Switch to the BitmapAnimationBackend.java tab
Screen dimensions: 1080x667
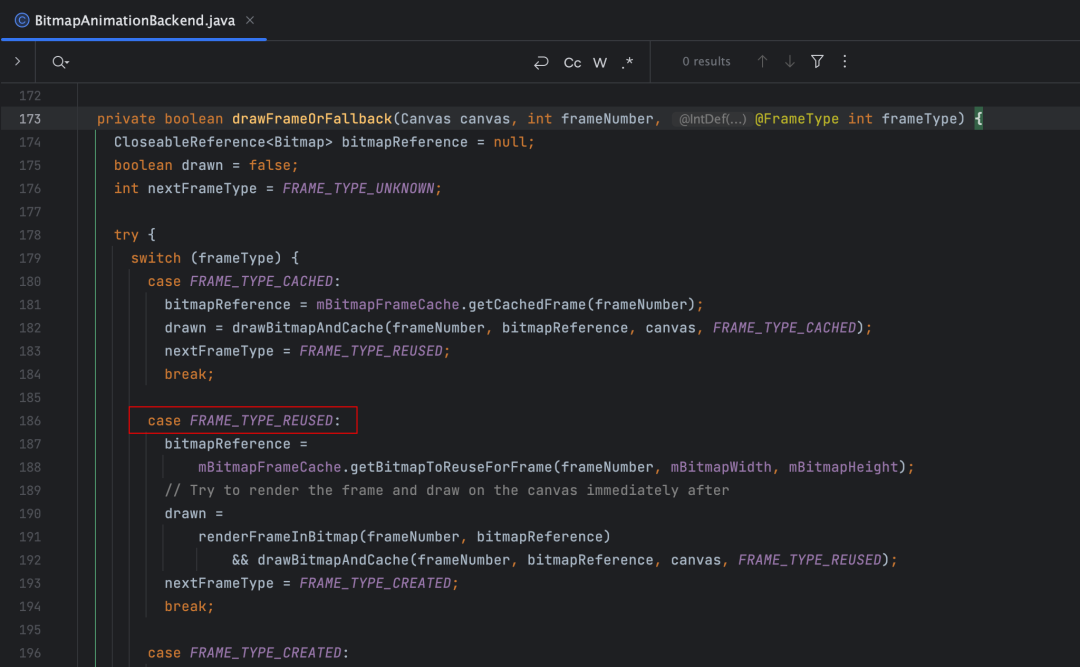point(134,21)
